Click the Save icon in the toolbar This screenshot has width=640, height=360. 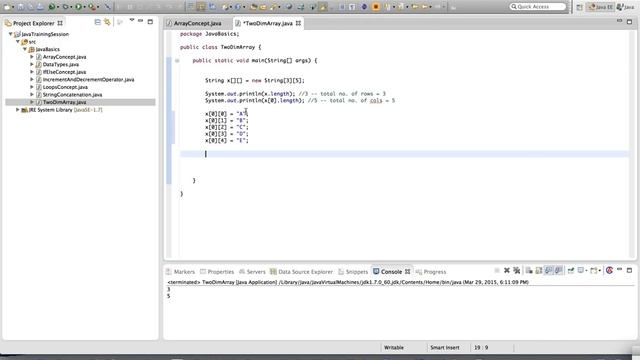(20, 7)
